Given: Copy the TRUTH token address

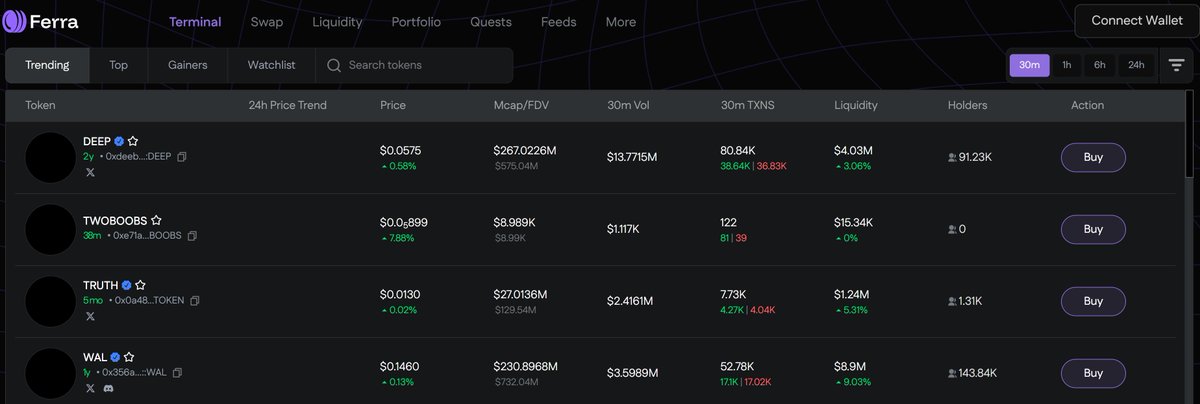Looking at the screenshot, I should tap(195, 300).
